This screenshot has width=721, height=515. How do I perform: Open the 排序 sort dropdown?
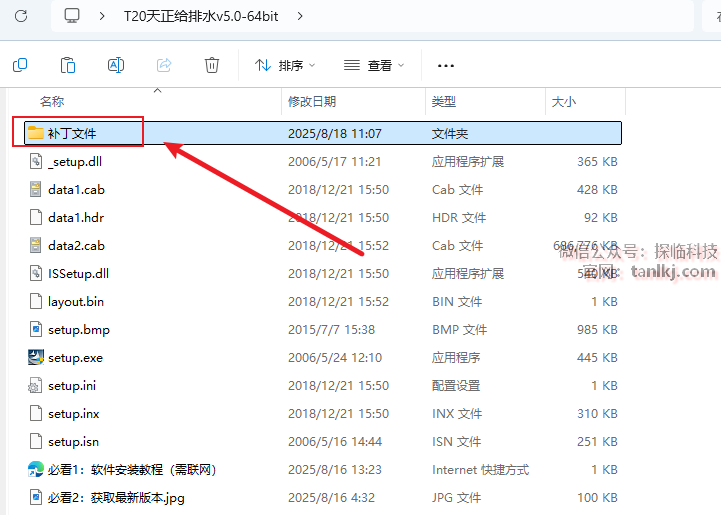285,65
